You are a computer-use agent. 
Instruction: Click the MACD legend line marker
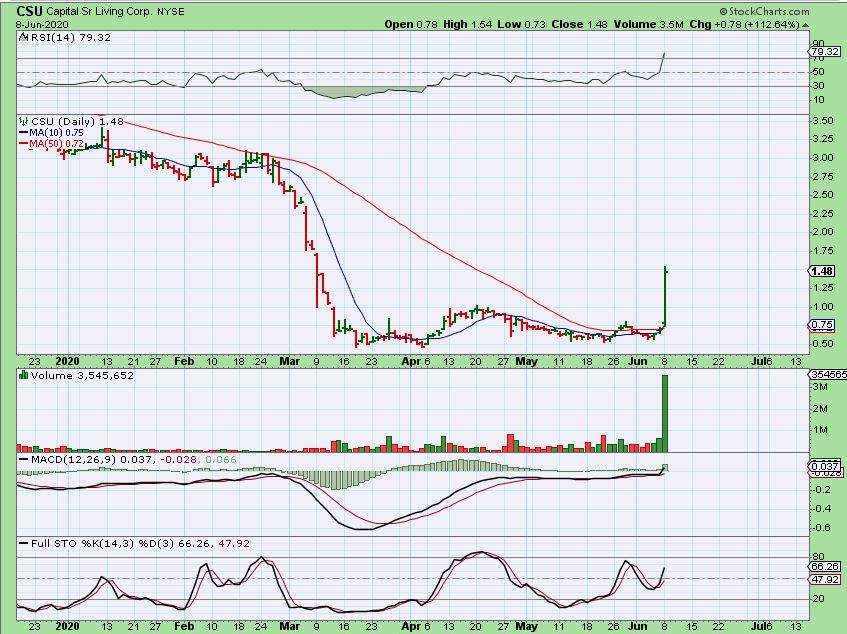pos(24,460)
